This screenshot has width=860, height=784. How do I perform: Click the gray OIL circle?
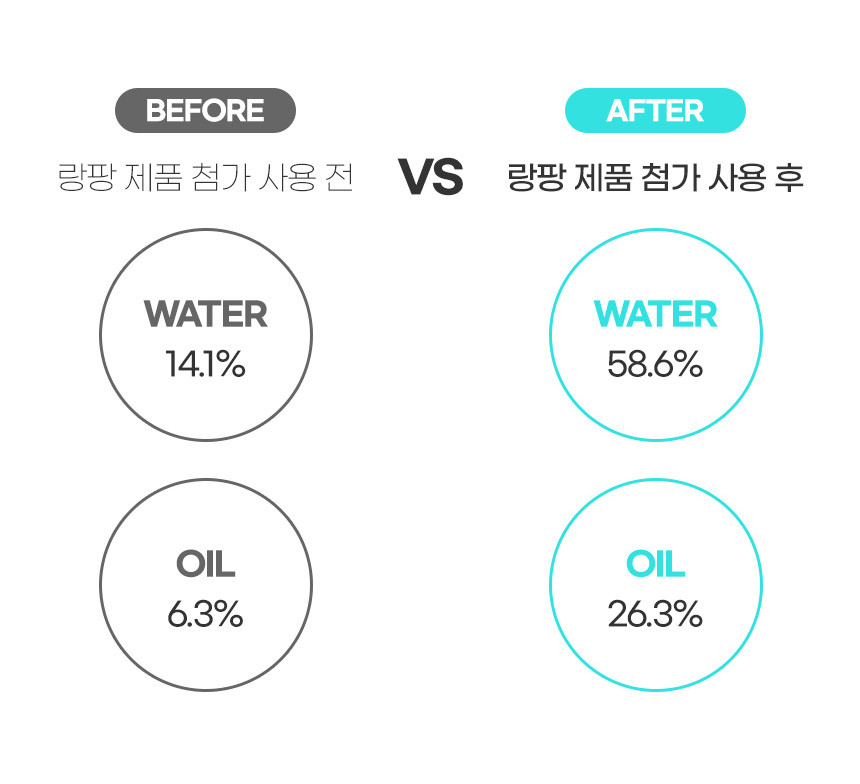(206, 585)
